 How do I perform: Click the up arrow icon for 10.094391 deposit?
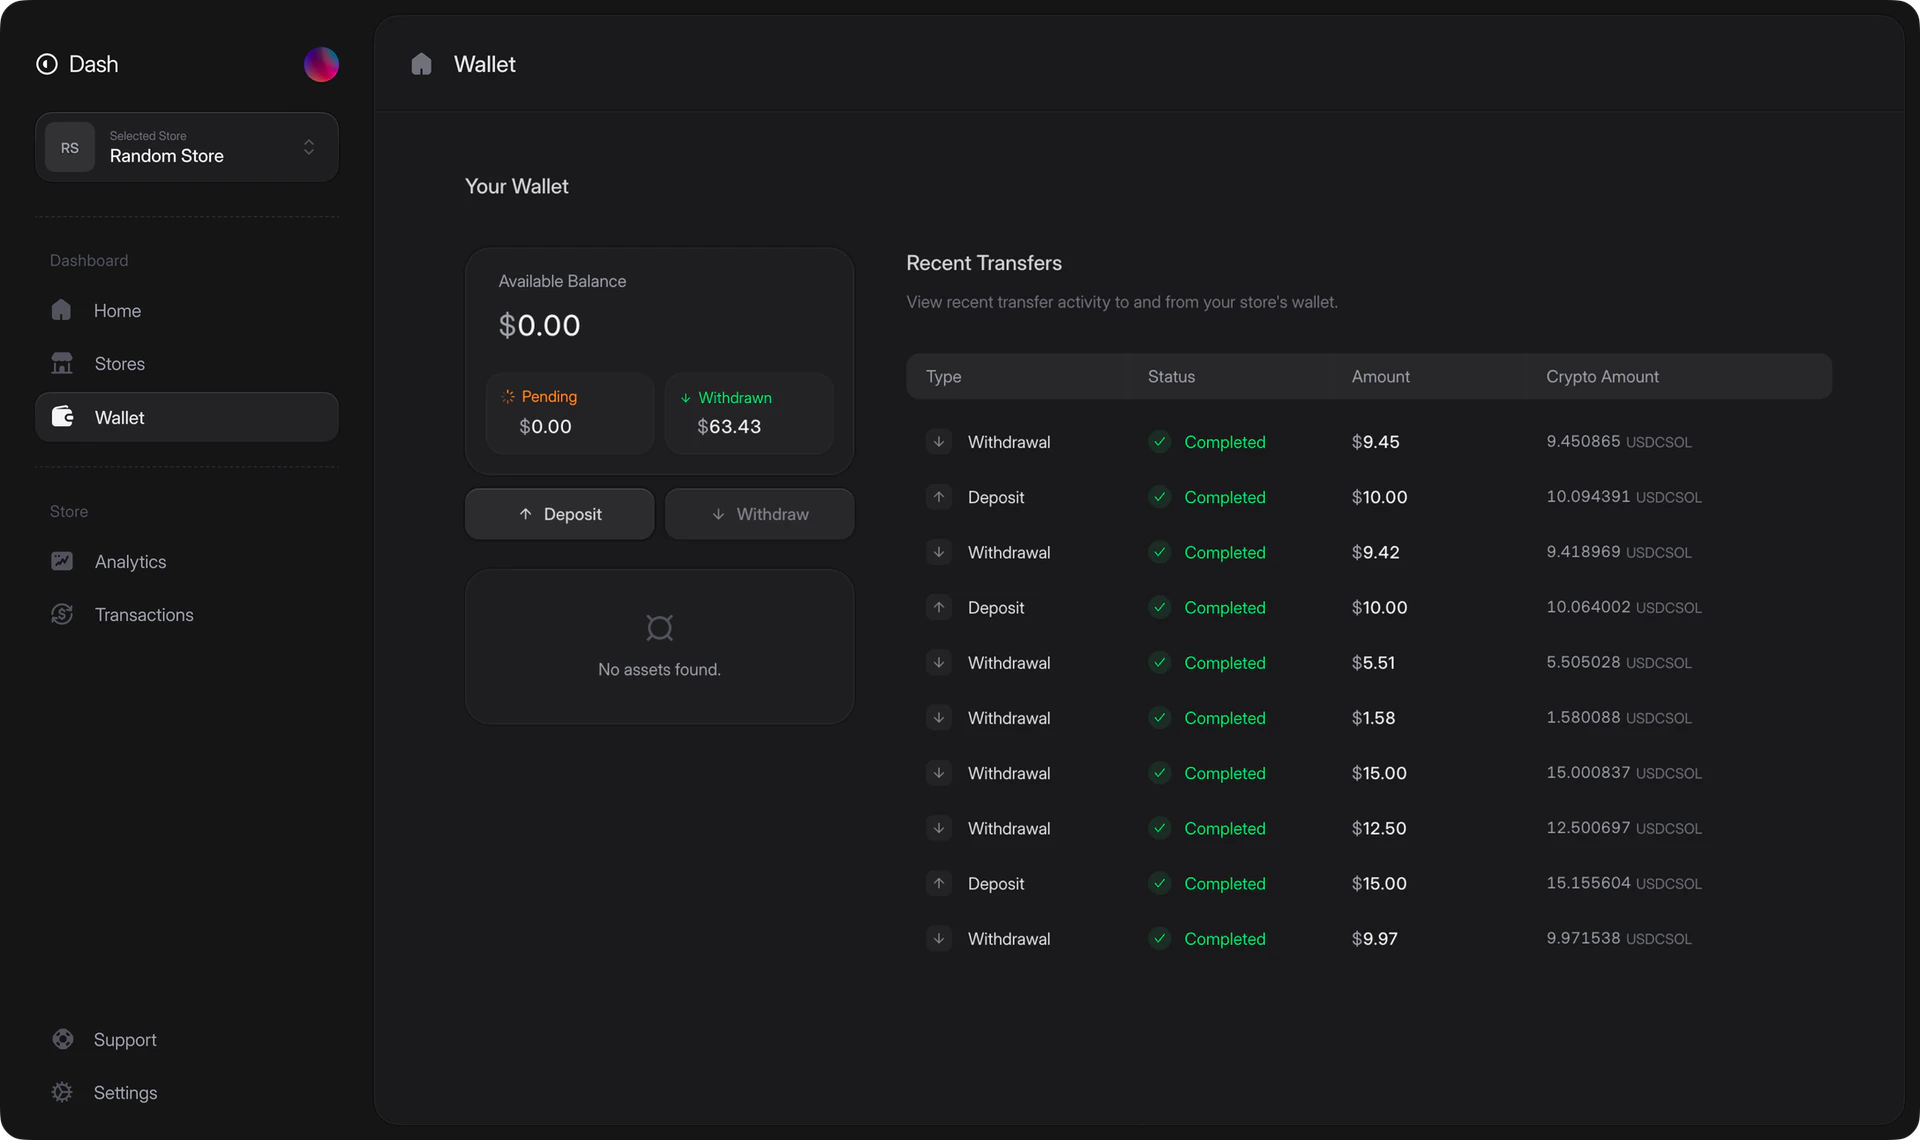pos(938,496)
